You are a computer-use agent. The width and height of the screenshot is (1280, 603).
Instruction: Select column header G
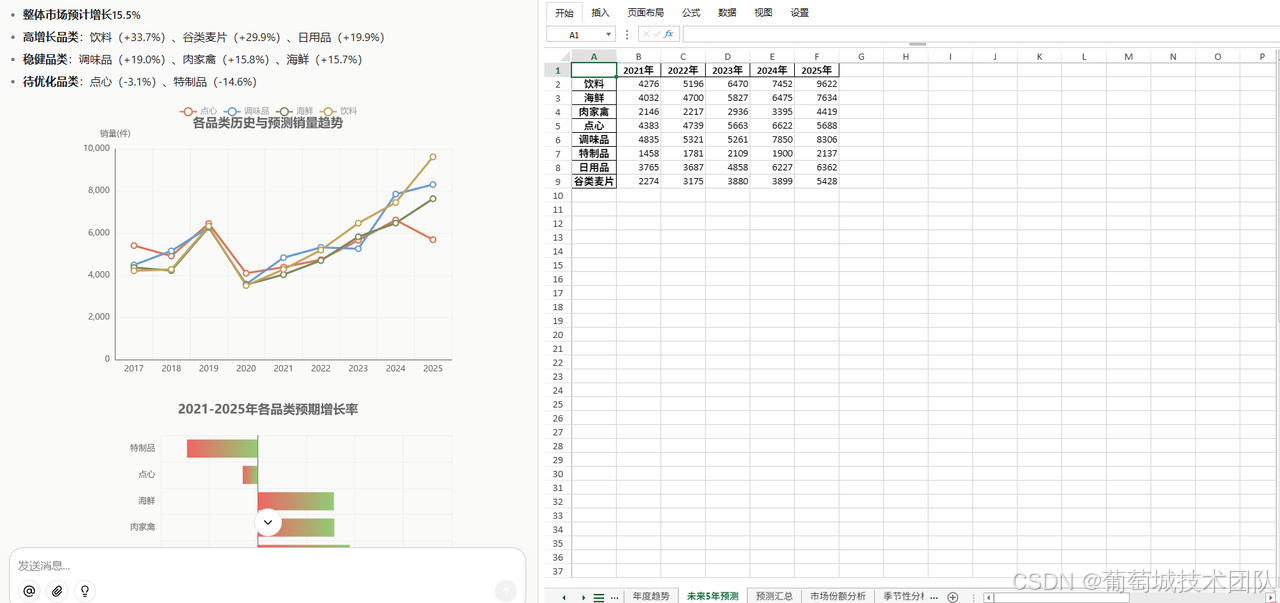(861, 56)
